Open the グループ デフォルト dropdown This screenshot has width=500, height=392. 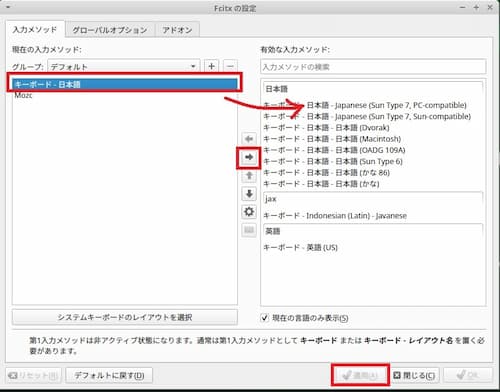124,66
